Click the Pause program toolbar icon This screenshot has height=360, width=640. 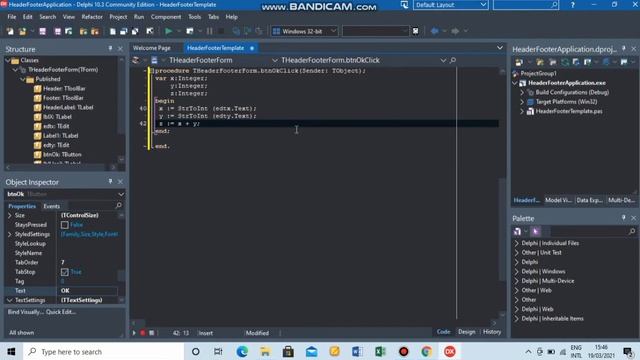[x=209, y=31]
